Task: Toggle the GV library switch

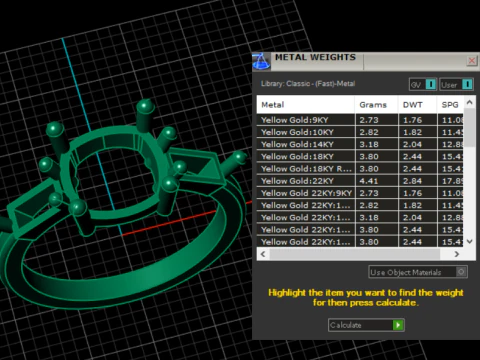Action: pyautogui.click(x=423, y=84)
